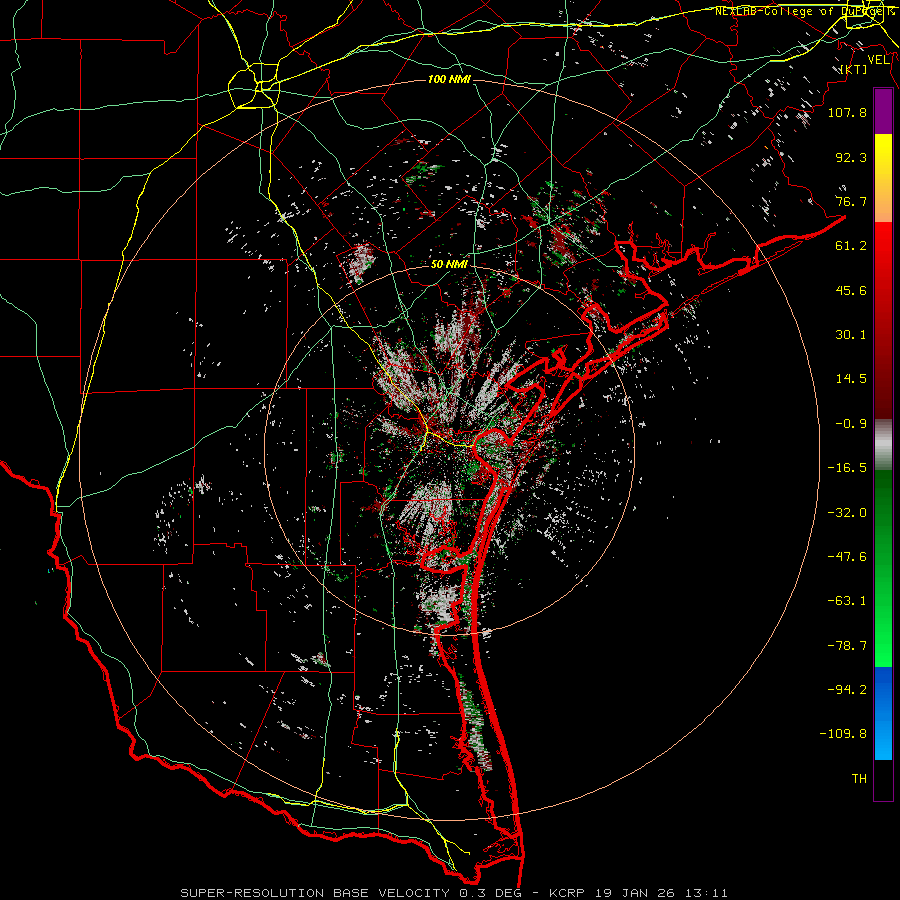This screenshot has width=900, height=900.
Task: Click the 14.5 legend value
Action: coord(851,379)
